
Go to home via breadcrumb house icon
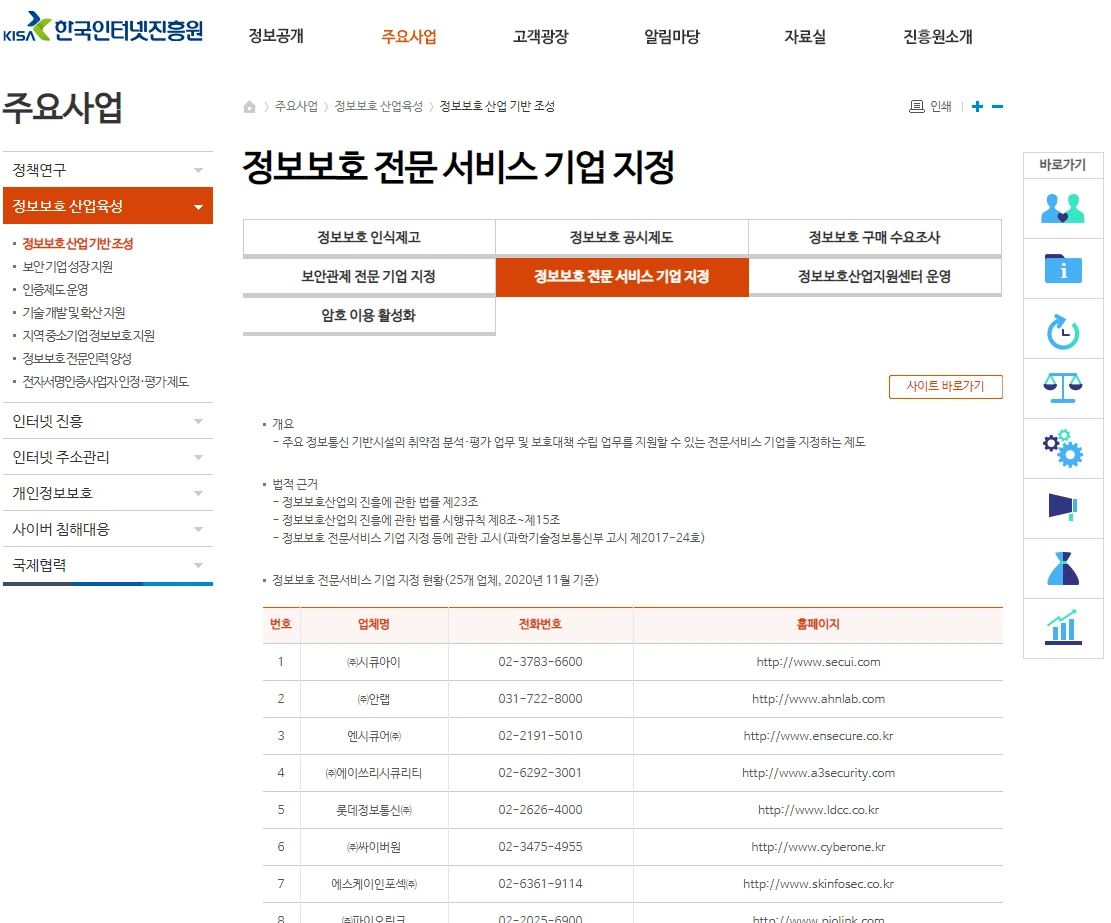(249, 106)
